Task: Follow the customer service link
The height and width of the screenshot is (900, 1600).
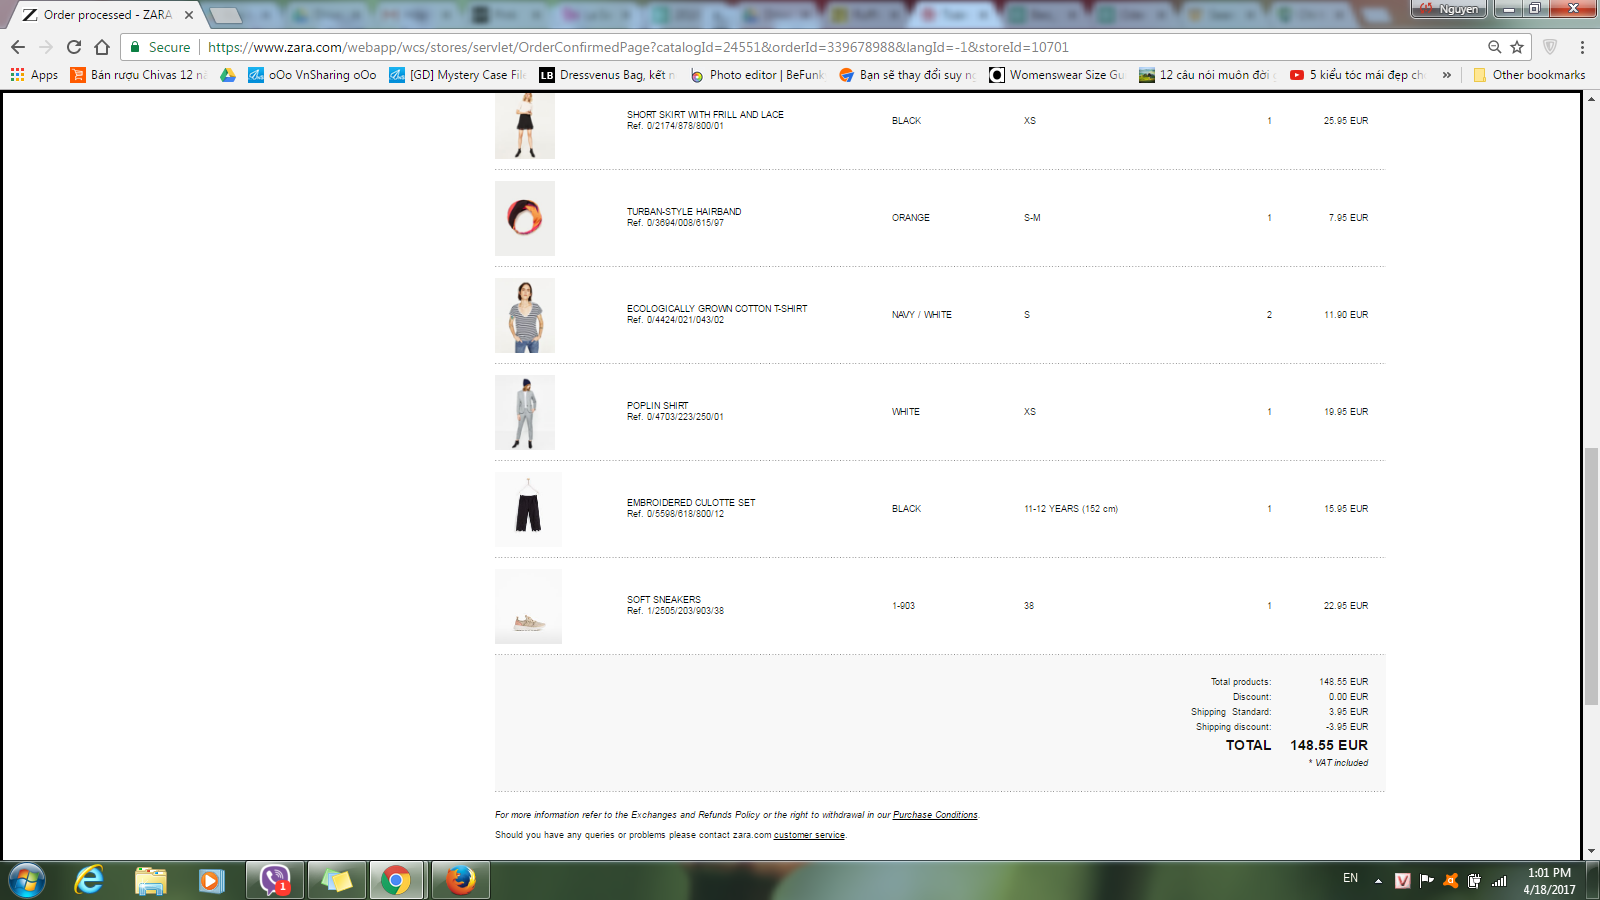Action: point(809,835)
